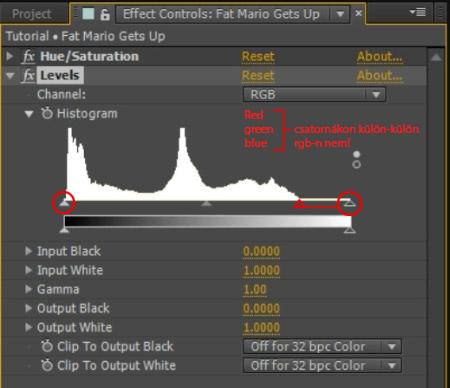Image resolution: width=450 pixels, height=388 pixels.
Task: Click the Output Black value 0.0000
Action: (261, 308)
